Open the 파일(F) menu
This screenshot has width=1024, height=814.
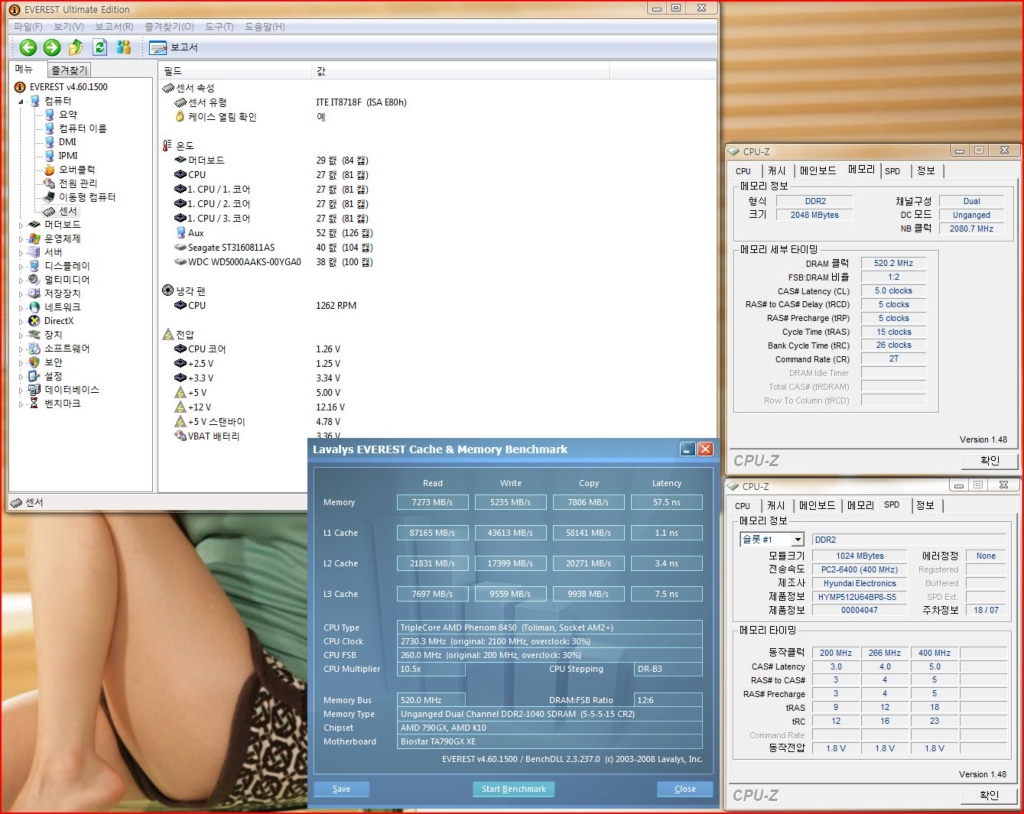point(27,27)
